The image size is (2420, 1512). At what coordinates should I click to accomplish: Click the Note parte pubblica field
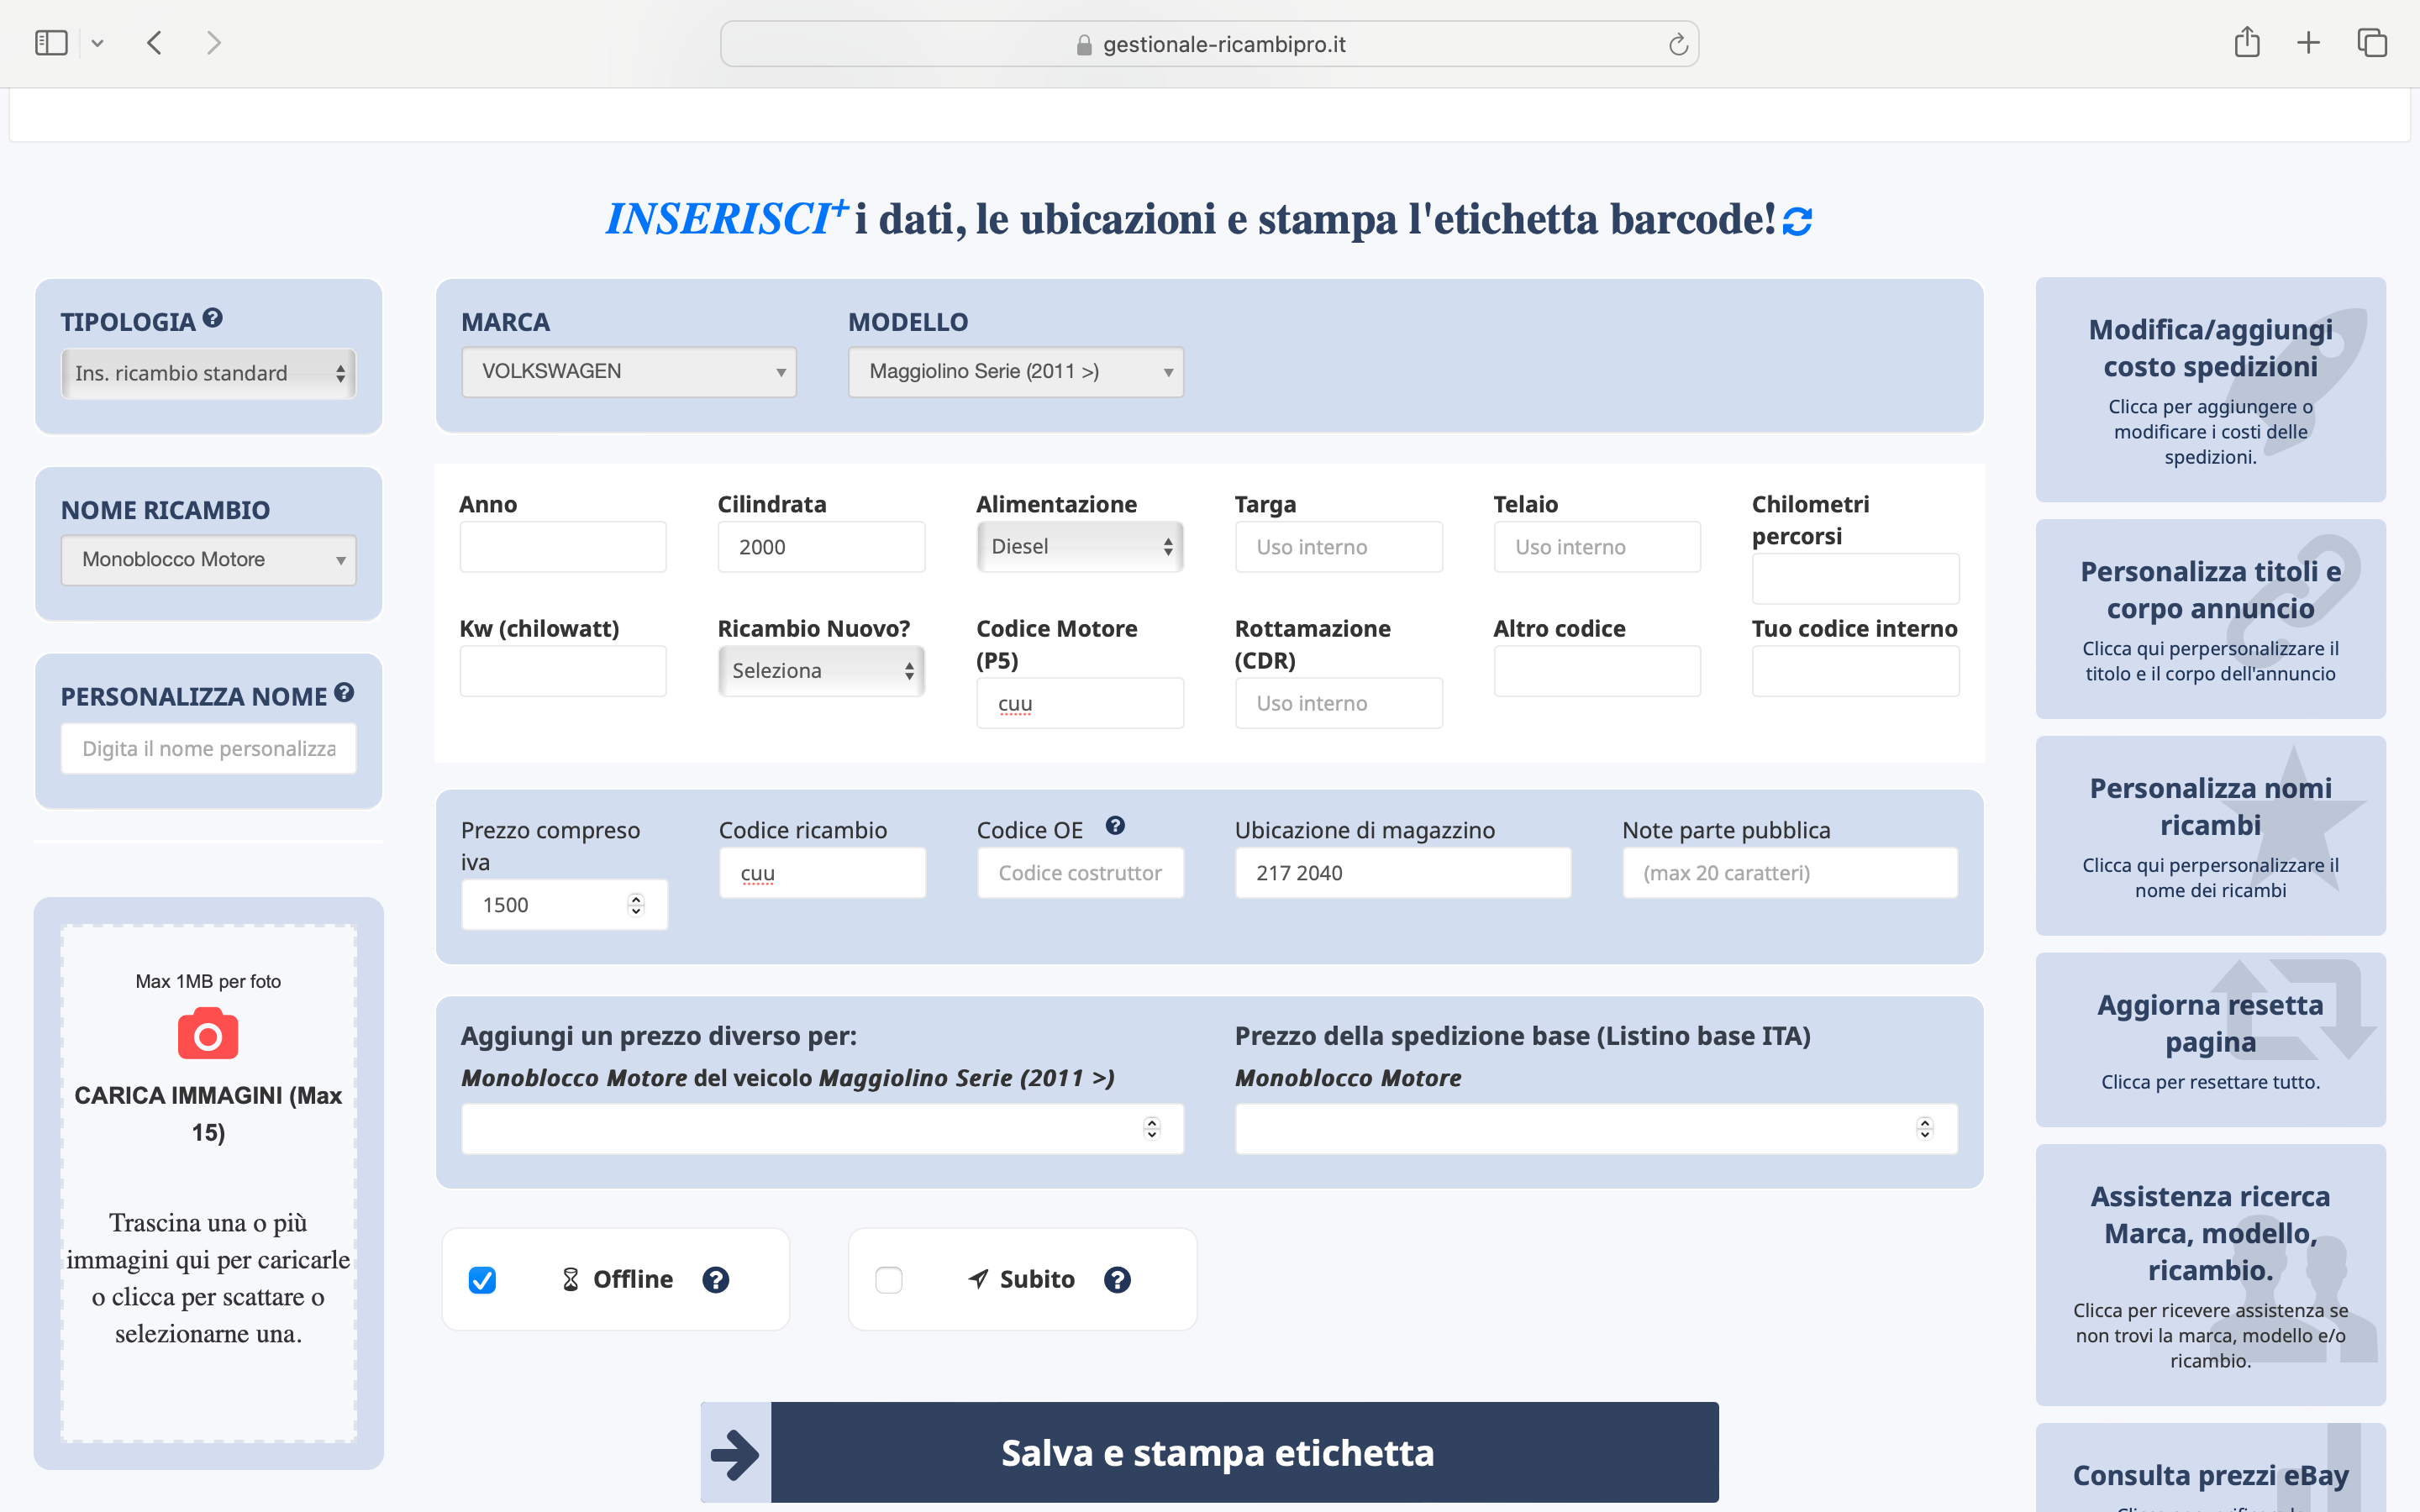(x=1790, y=873)
